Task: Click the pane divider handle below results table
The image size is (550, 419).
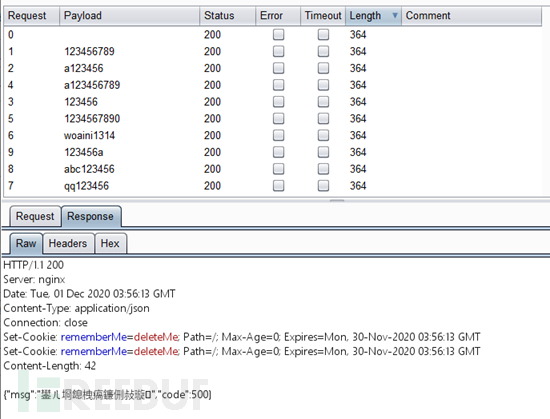Action: click(337, 201)
